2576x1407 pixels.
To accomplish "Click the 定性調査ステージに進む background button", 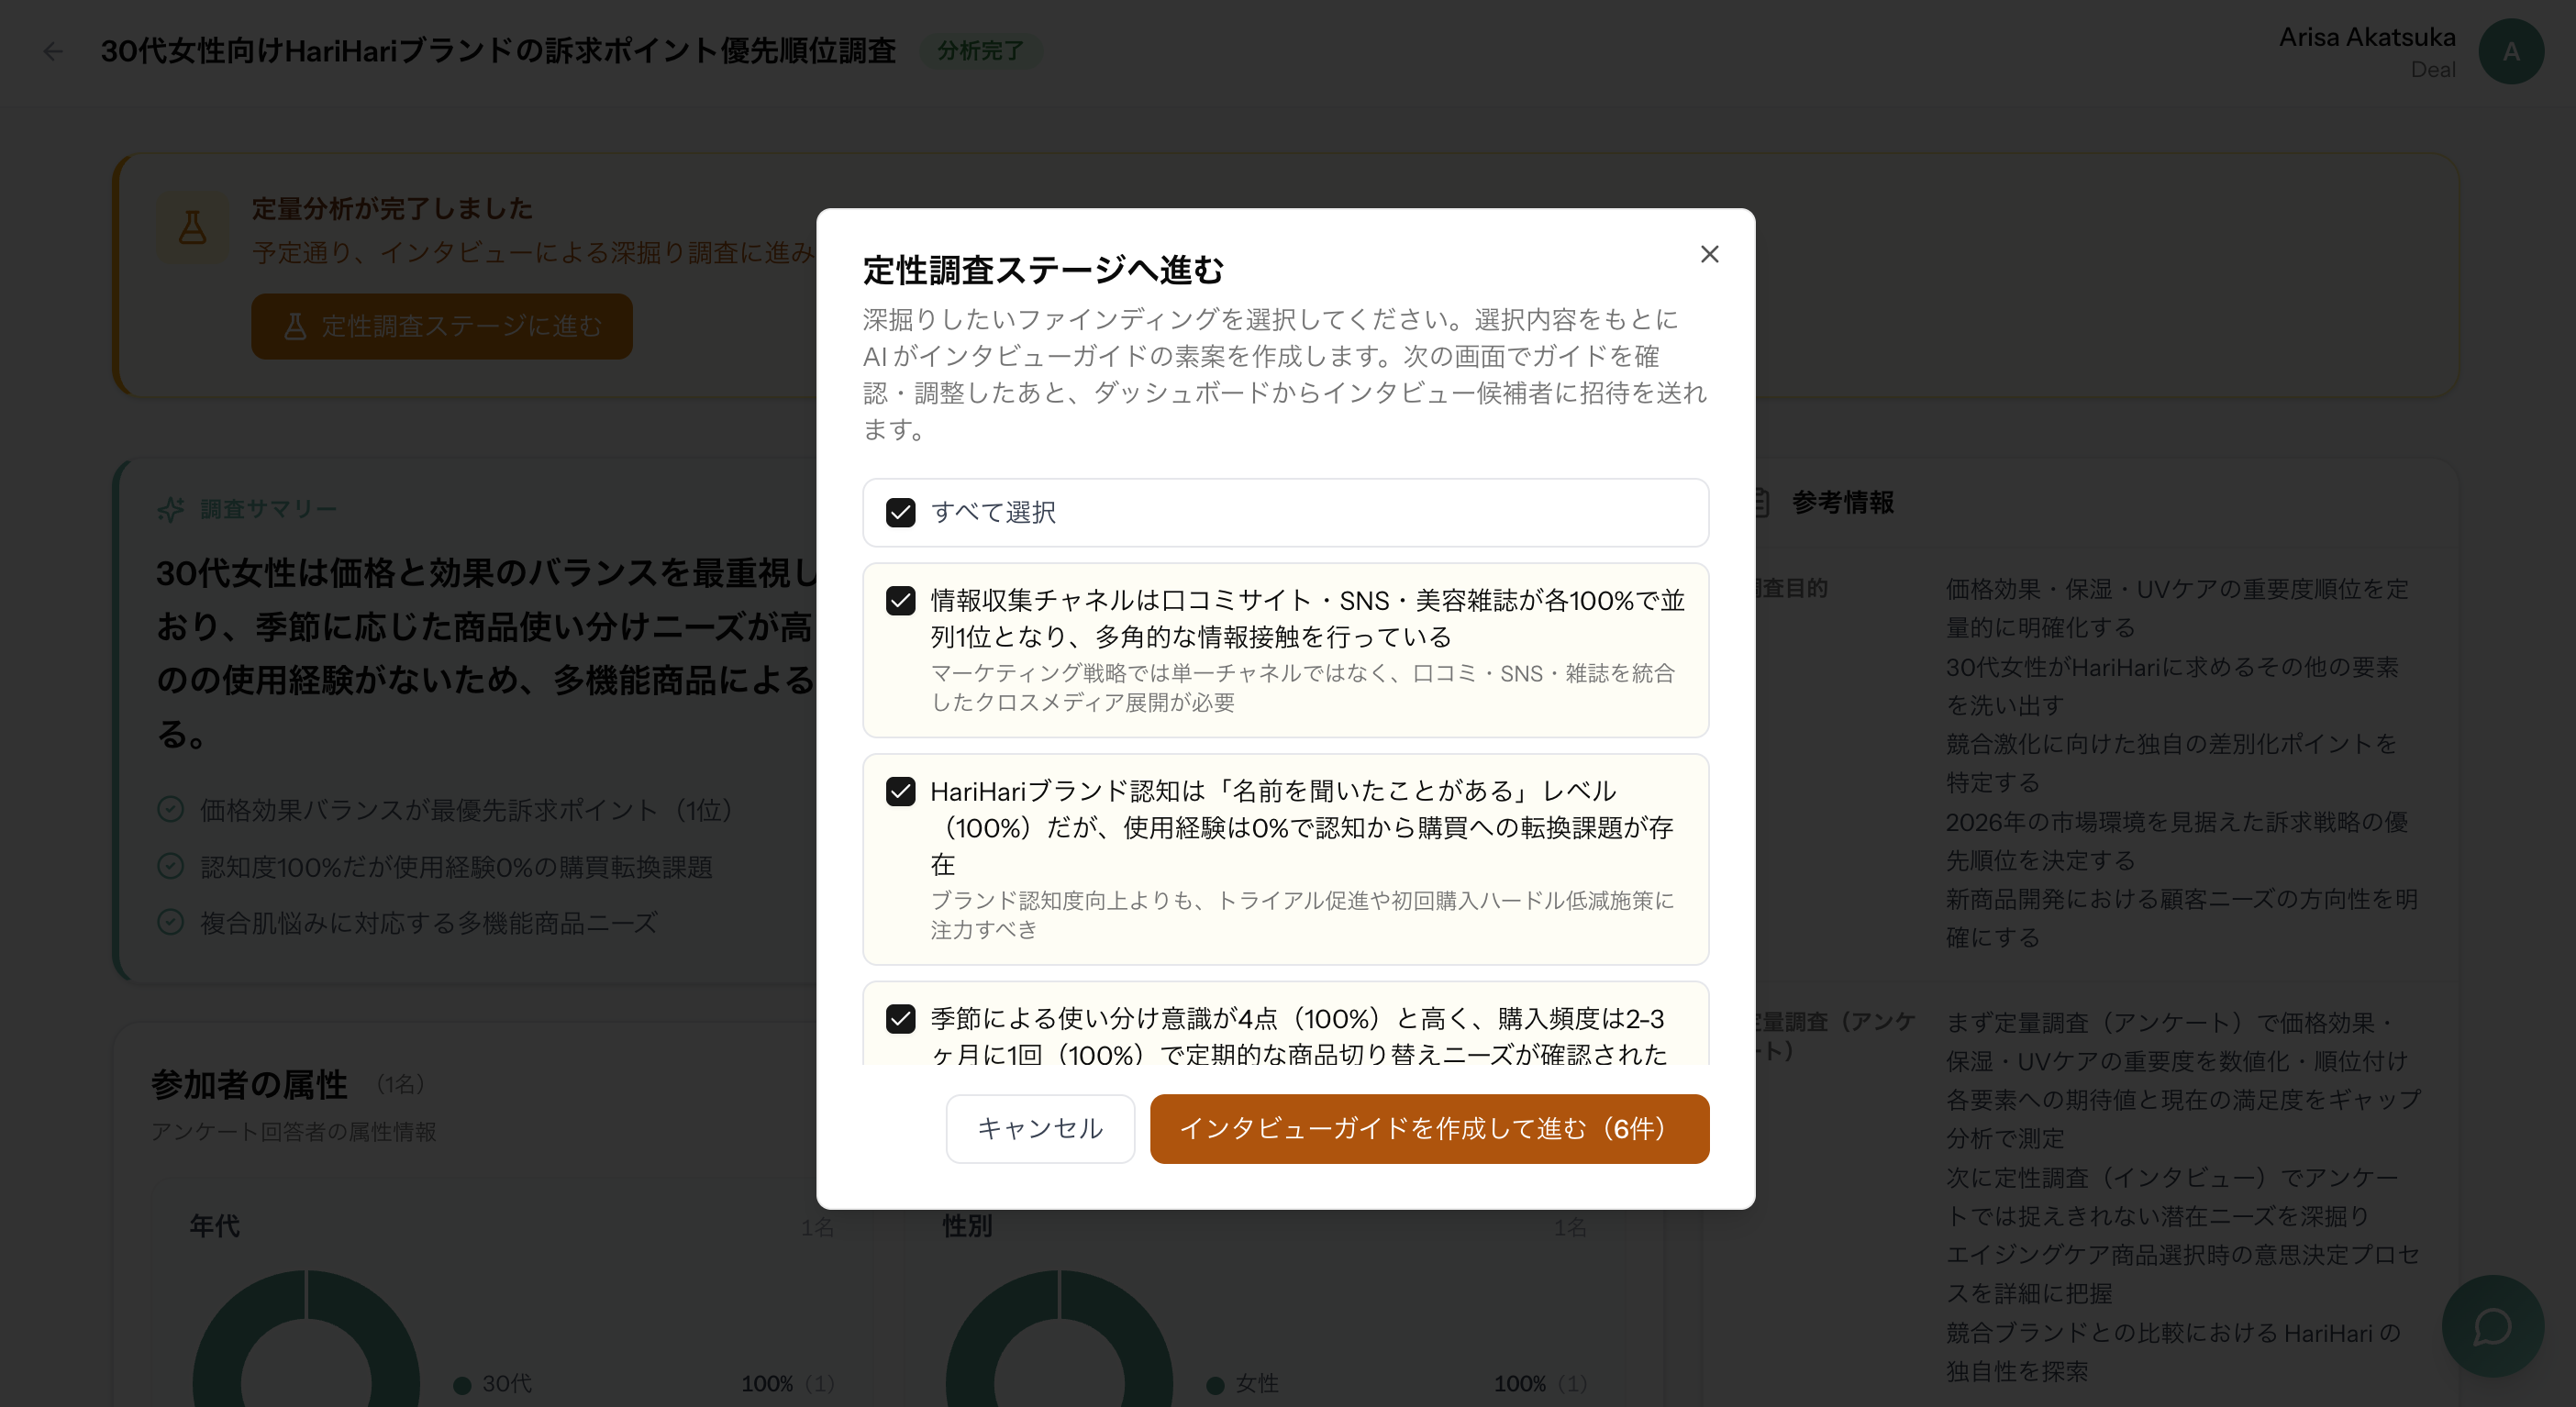I will pyautogui.click(x=441, y=326).
